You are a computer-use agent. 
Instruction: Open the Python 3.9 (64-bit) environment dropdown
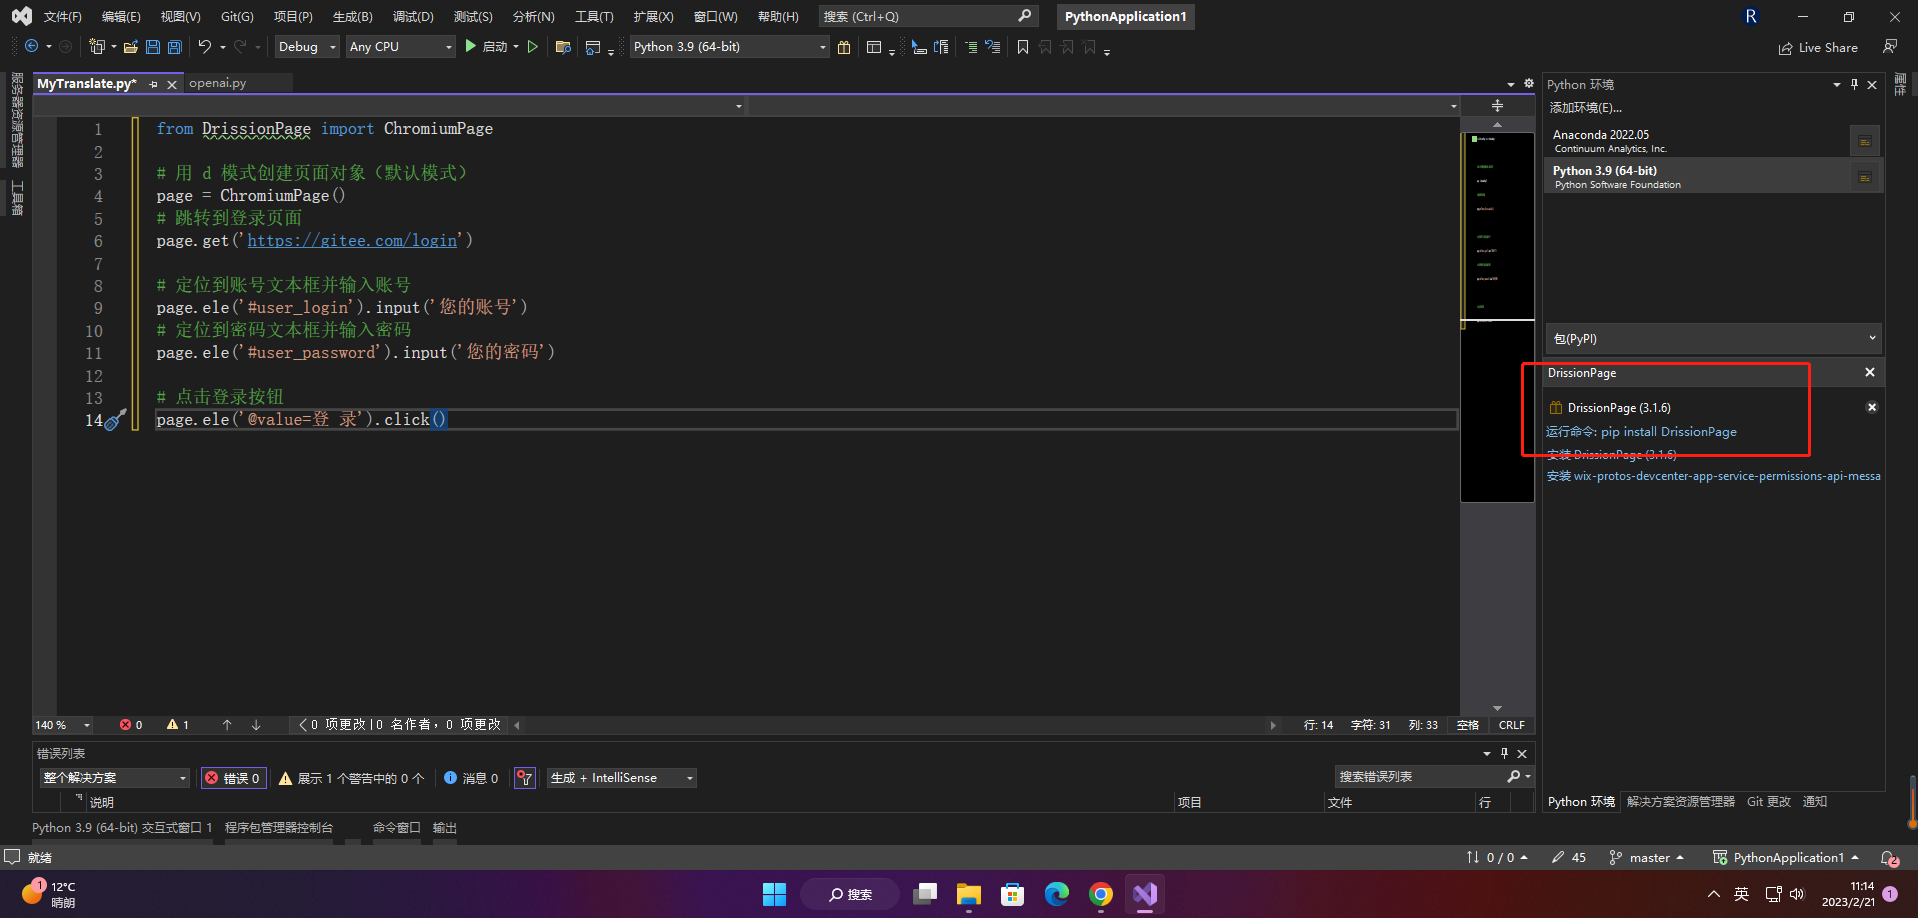[x=729, y=47]
